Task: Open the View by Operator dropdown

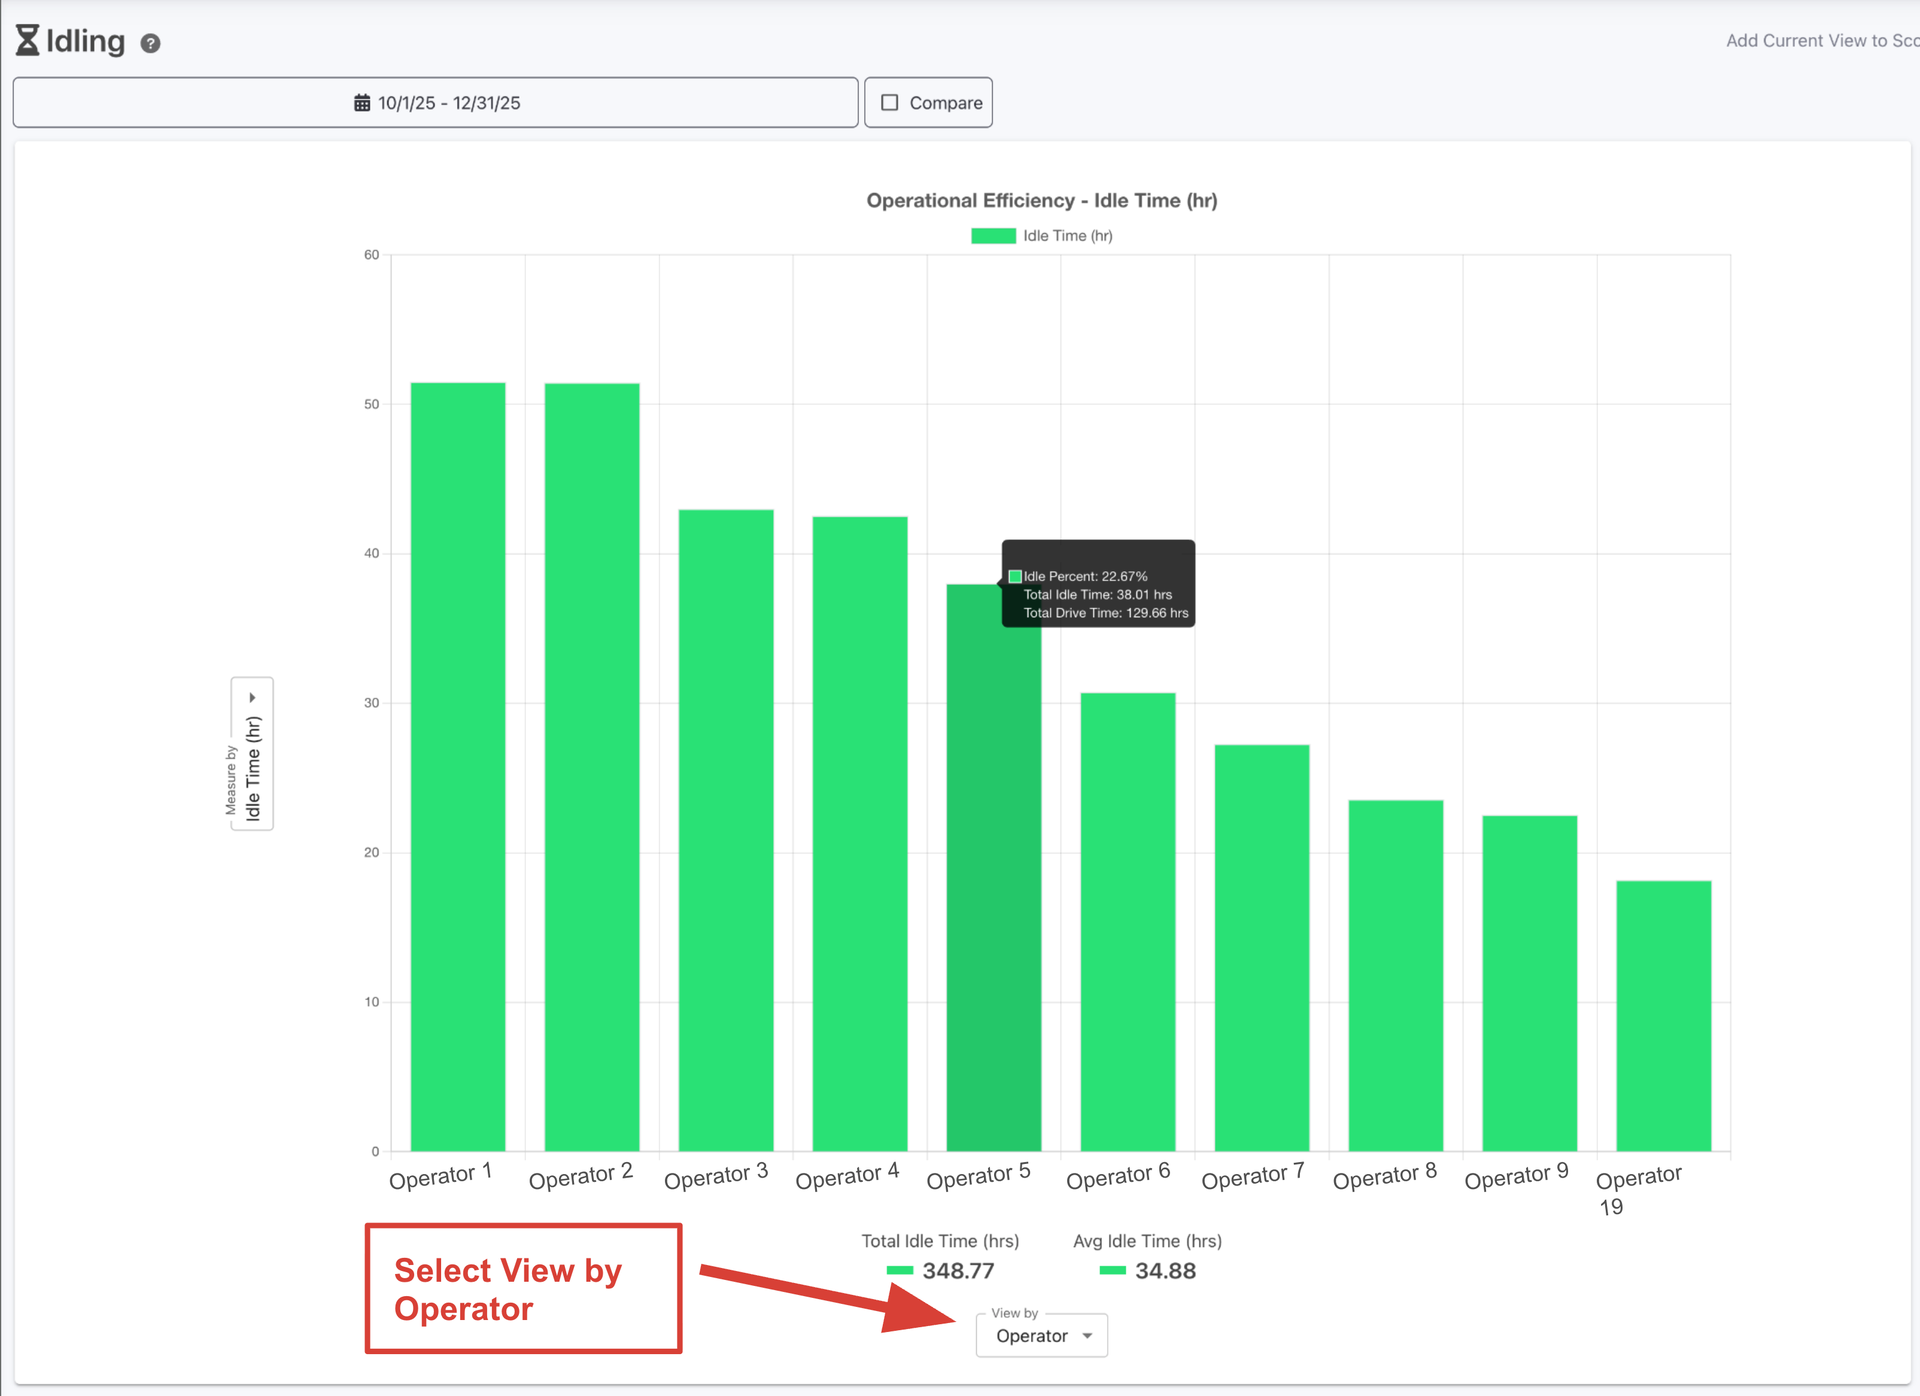Action: pyautogui.click(x=1042, y=1336)
